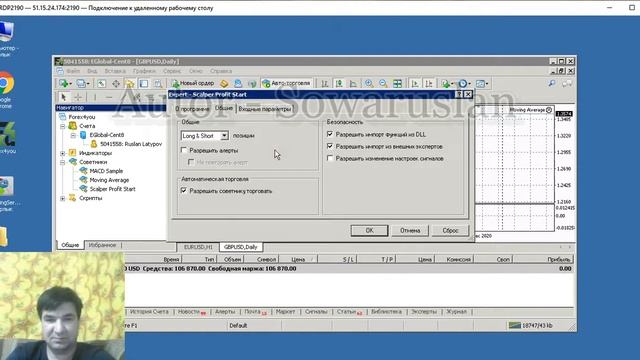This screenshot has width=640, height=360.
Task: Click the Tile Windows grid icon
Action: pyautogui.click(x=397, y=84)
